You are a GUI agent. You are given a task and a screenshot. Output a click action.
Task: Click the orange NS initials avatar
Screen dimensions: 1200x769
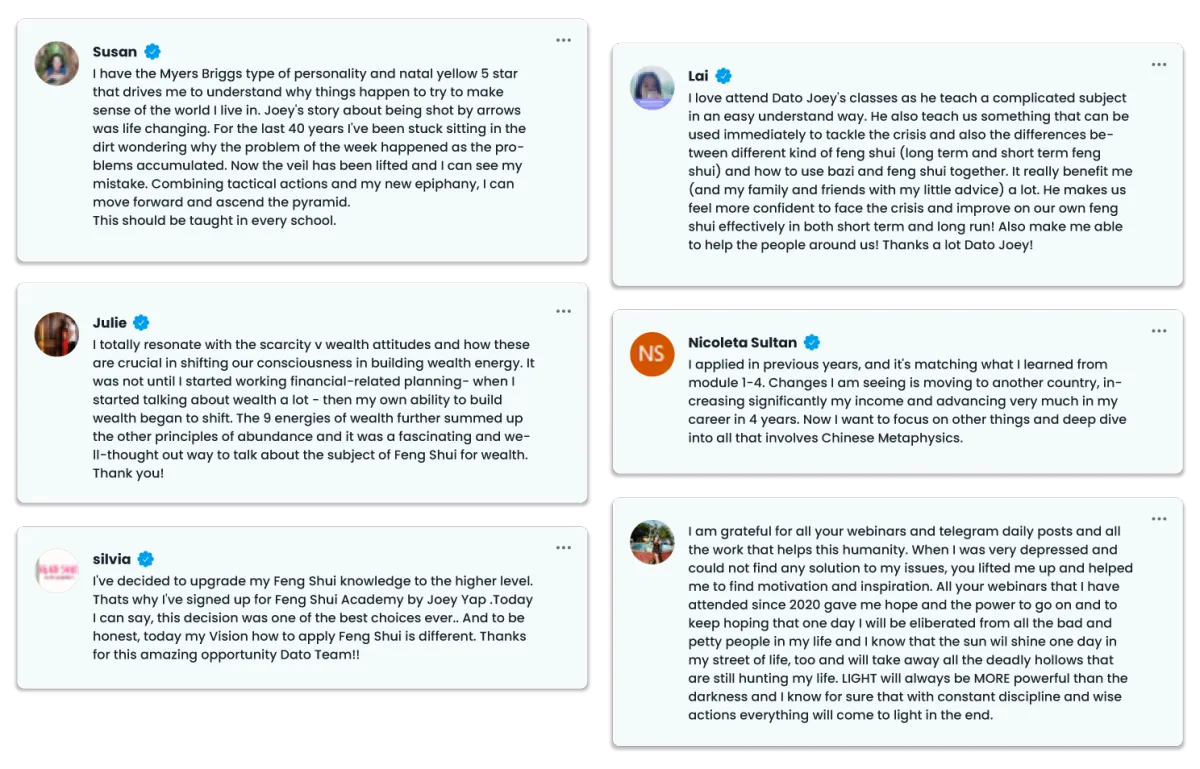[652, 354]
